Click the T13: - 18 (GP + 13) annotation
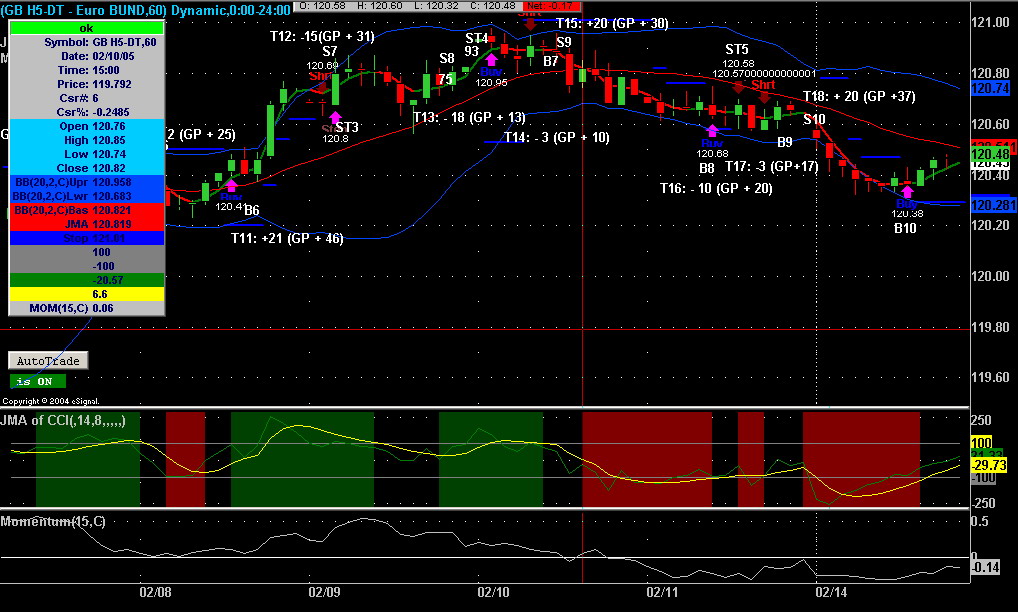Image resolution: width=1018 pixels, height=612 pixels. click(x=469, y=117)
